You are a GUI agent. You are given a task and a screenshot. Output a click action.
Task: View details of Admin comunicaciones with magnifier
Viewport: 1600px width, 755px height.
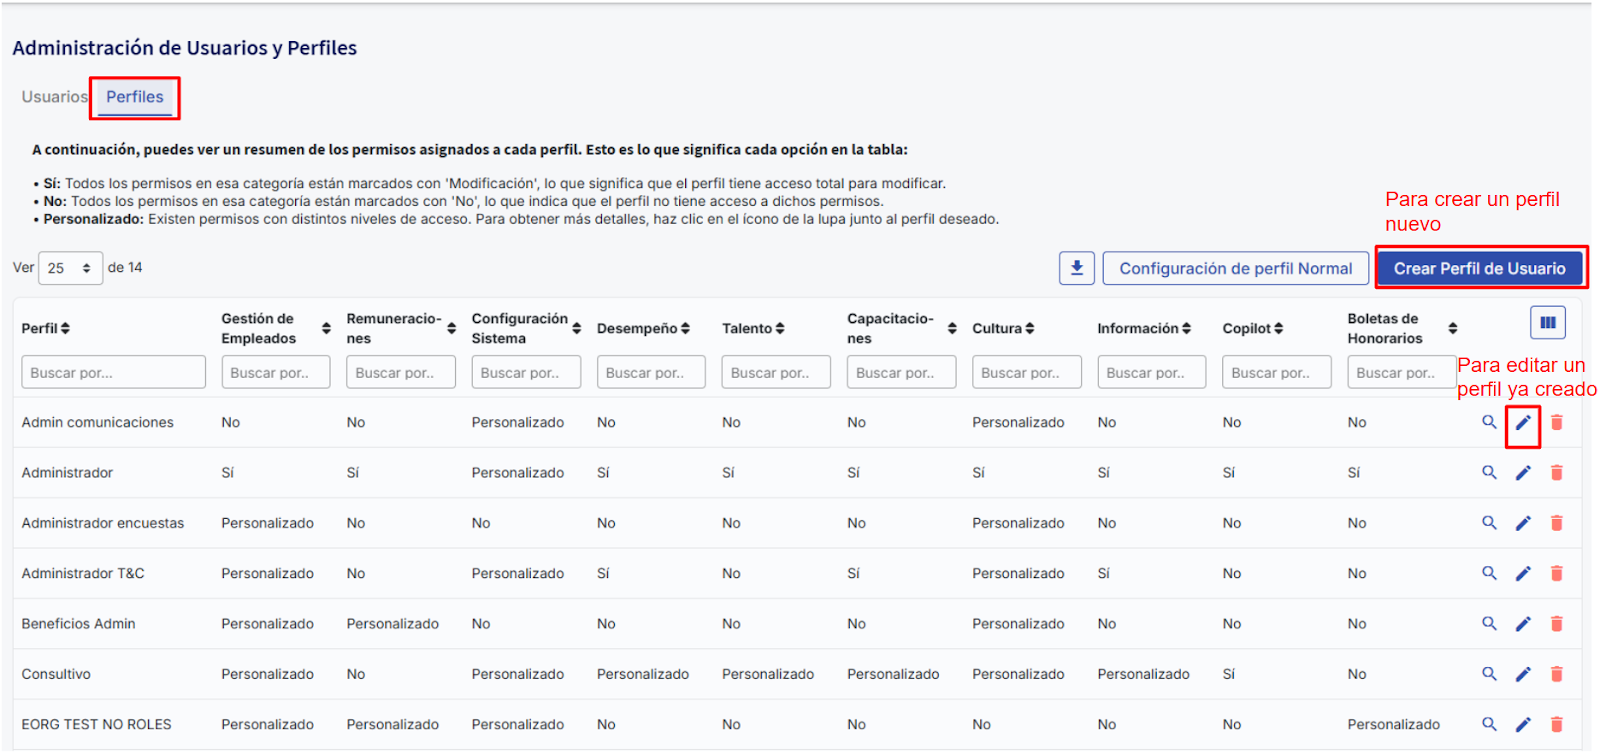pos(1489,422)
